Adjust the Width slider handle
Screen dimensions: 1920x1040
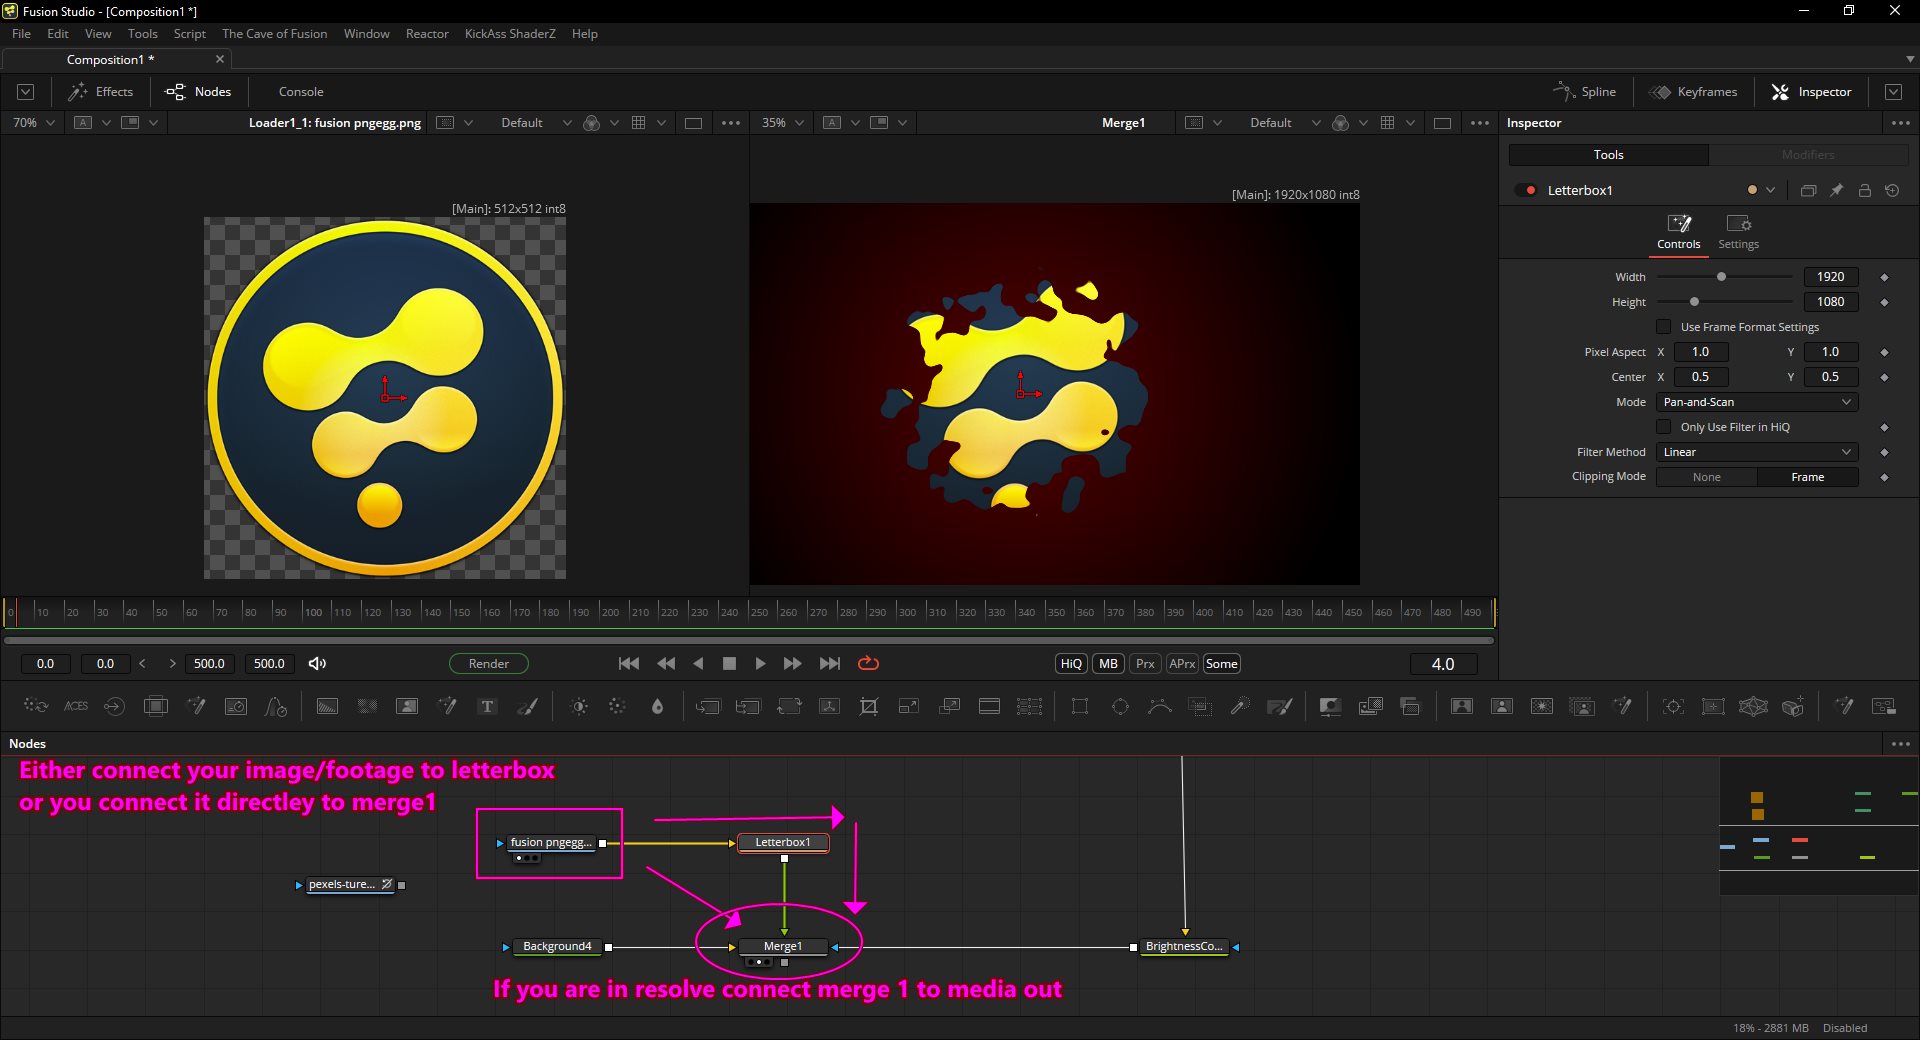1721,277
